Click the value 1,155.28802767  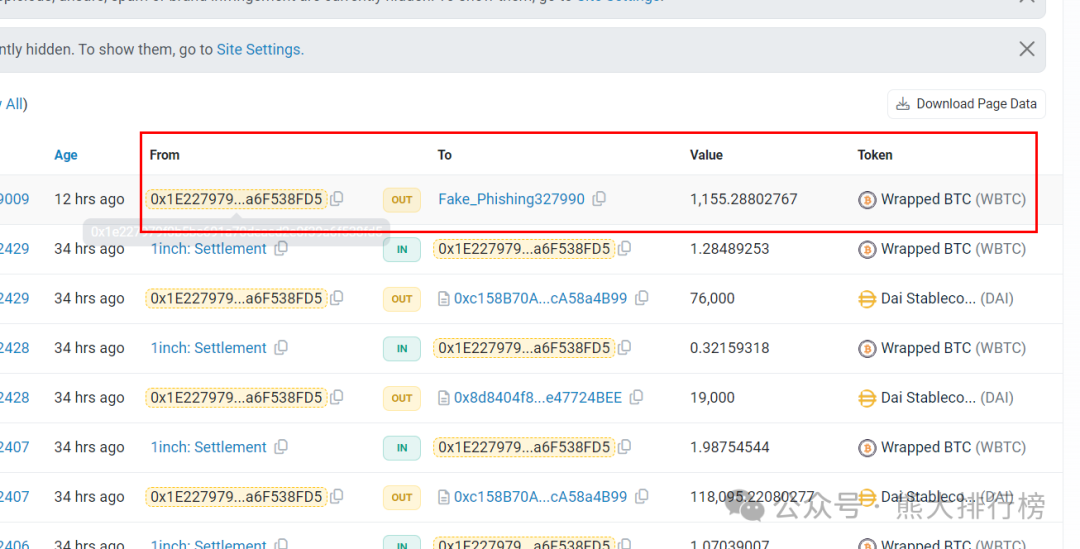coord(744,199)
